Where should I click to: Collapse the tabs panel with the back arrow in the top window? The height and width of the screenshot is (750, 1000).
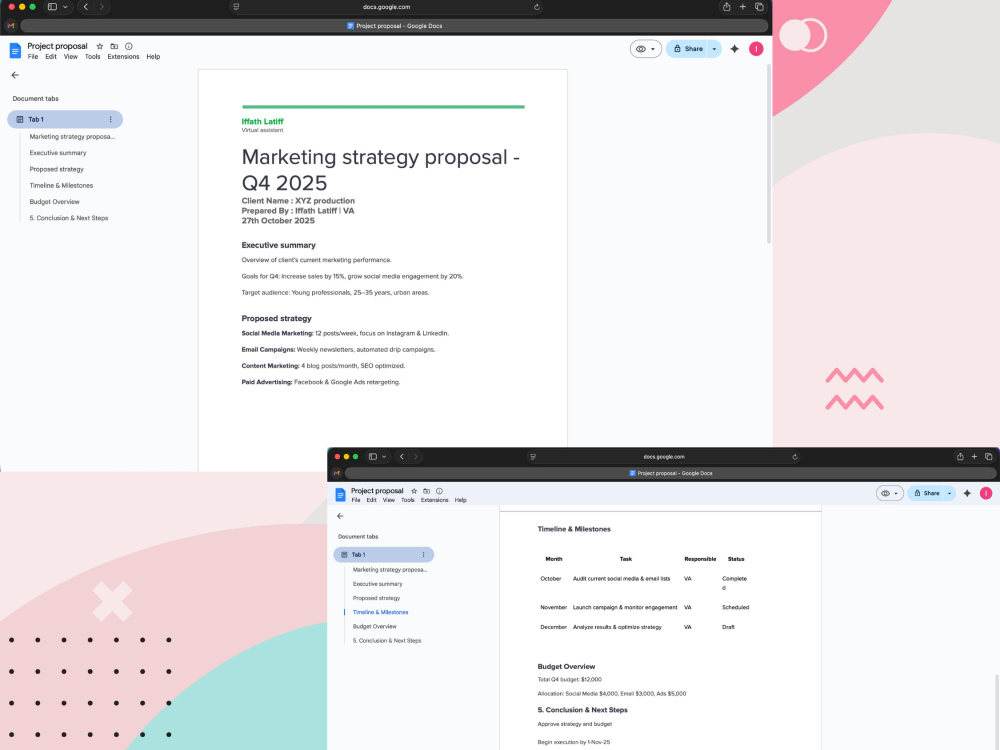click(15, 75)
